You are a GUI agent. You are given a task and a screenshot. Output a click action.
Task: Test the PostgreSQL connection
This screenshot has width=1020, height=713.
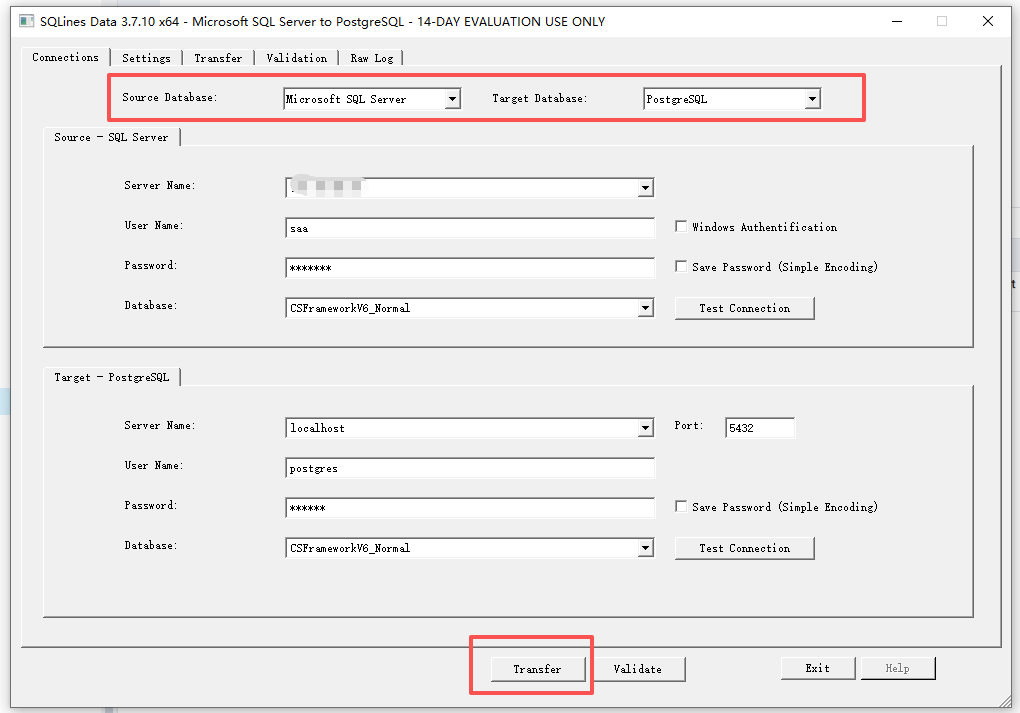[x=744, y=548]
